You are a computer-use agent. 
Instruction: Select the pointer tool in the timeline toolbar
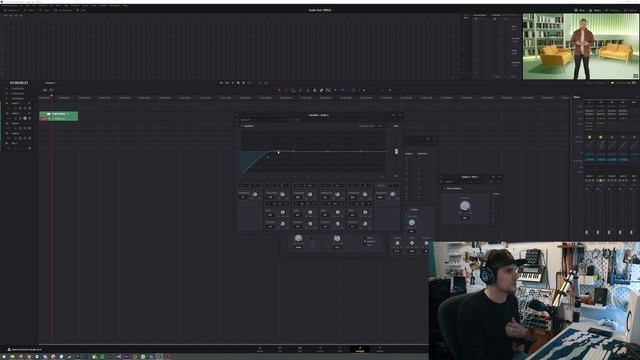(279, 90)
